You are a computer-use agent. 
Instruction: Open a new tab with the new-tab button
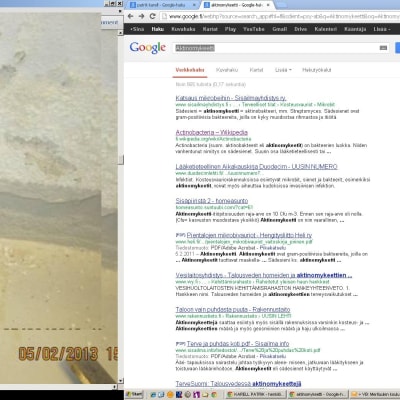(281, 5)
